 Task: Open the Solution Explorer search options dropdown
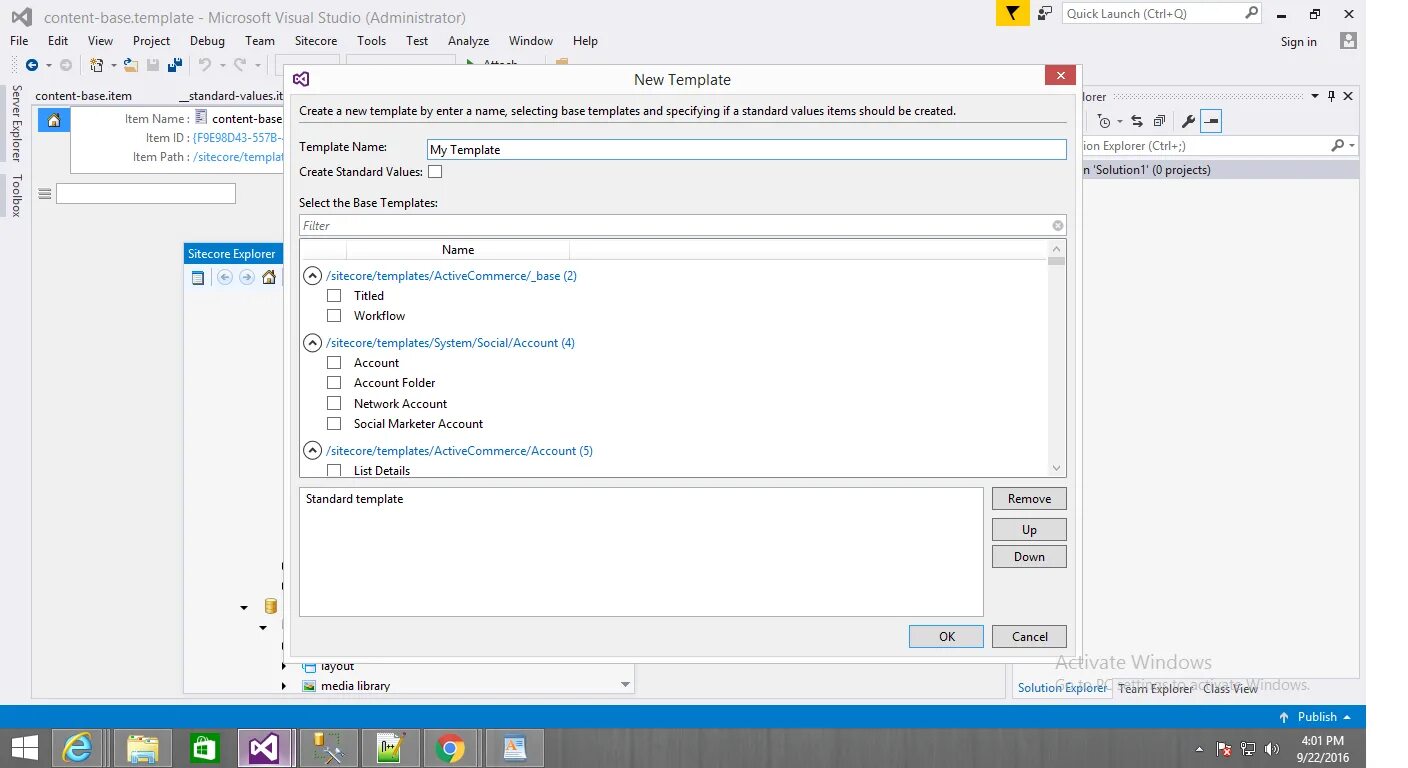tap(1352, 146)
